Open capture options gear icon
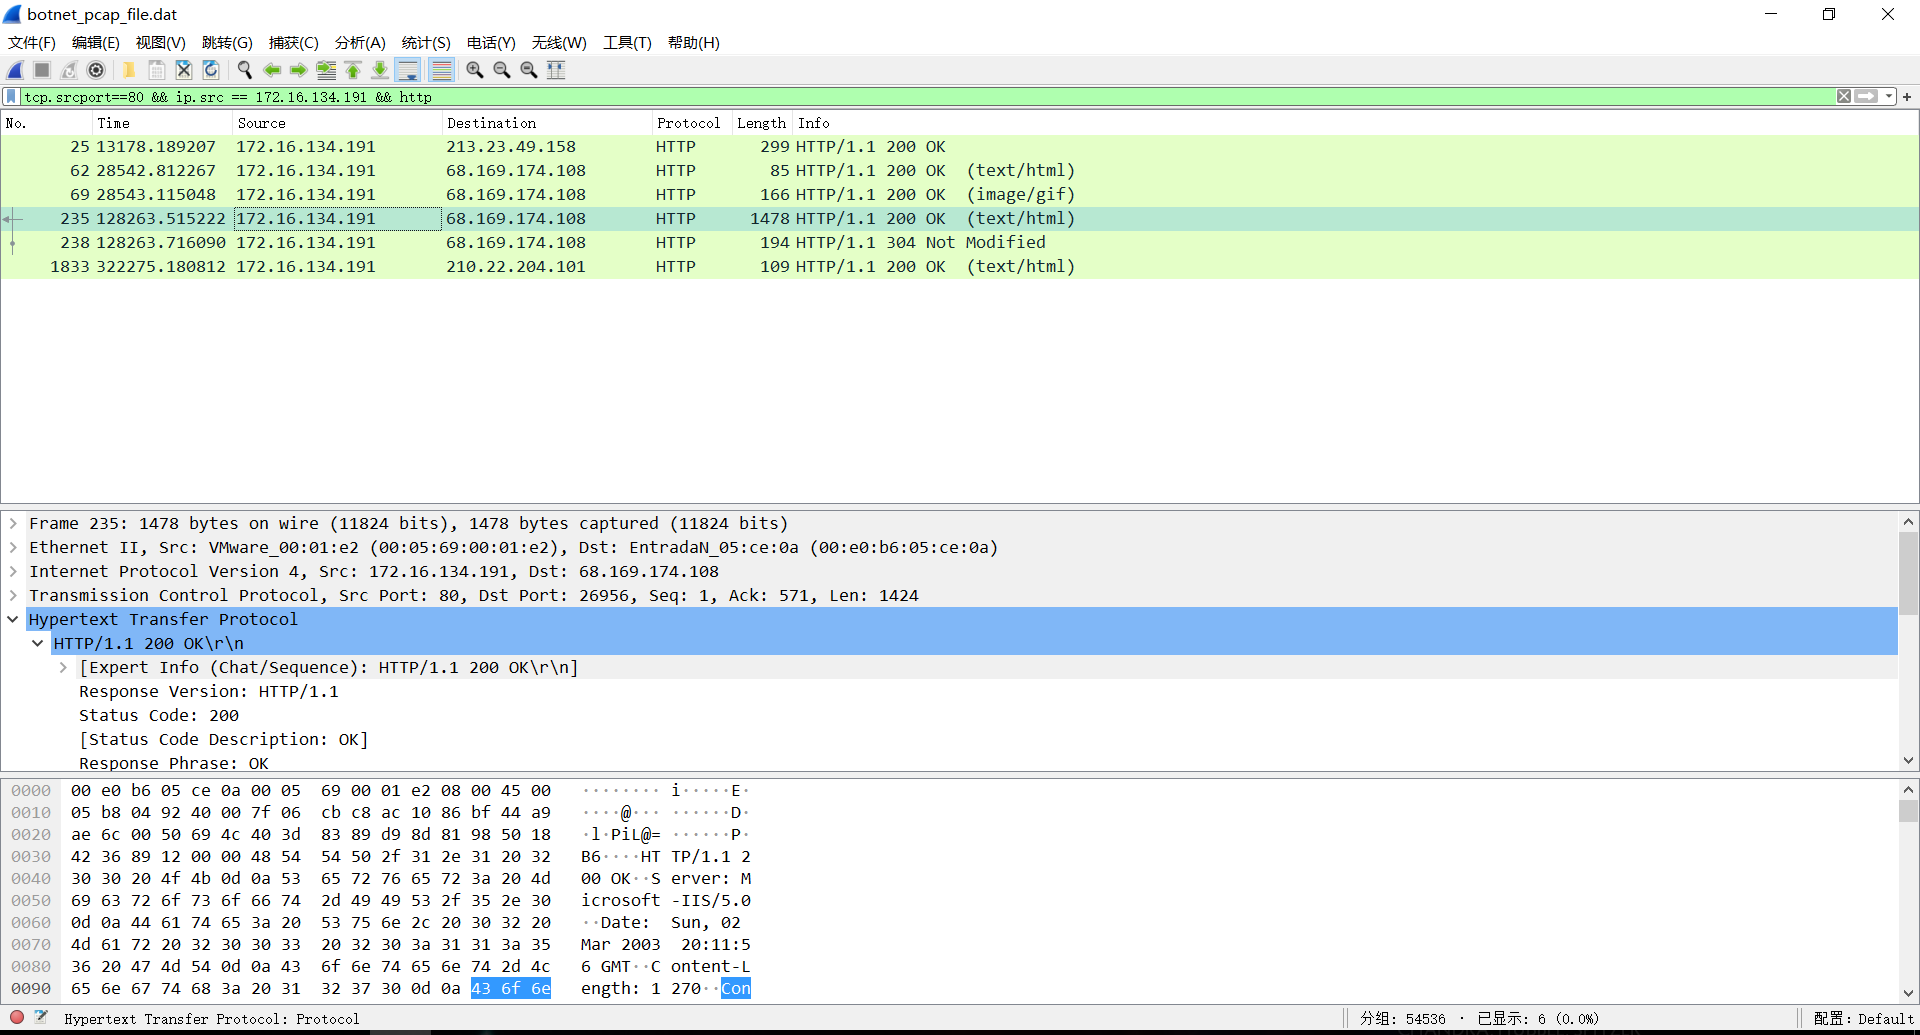The image size is (1920, 1035). [96, 70]
